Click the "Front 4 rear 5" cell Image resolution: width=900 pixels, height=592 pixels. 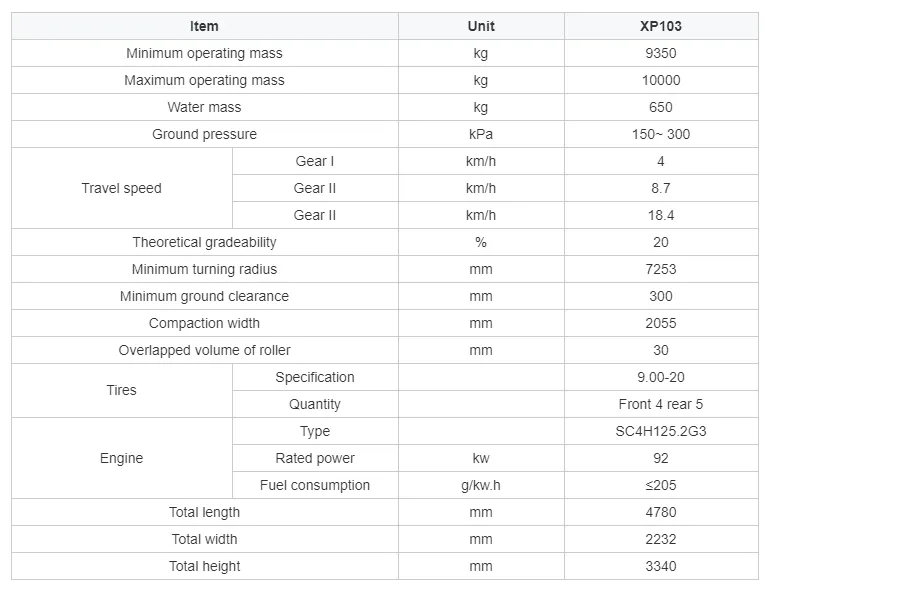tap(661, 404)
